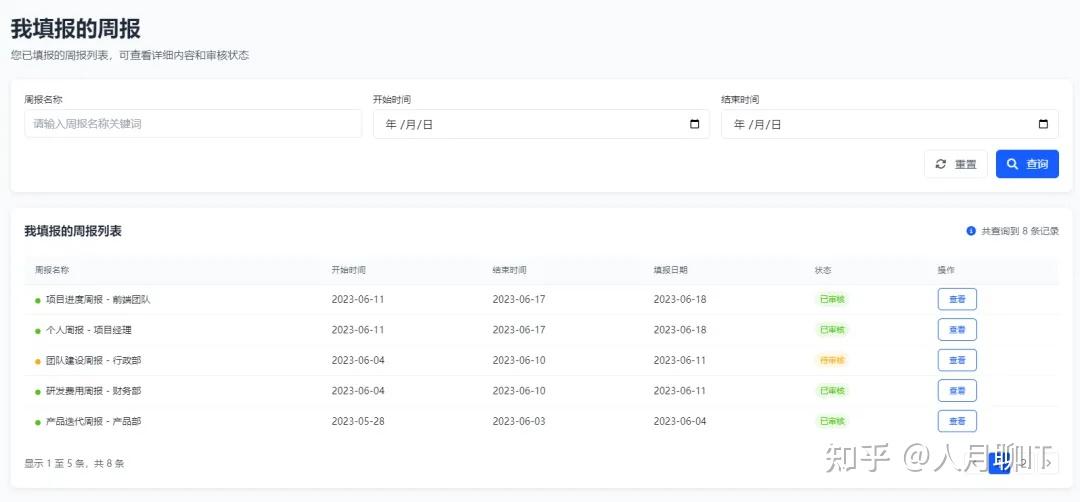Select row 个人周报 - 项目经理
This screenshot has width=1080, height=502.
(541, 330)
